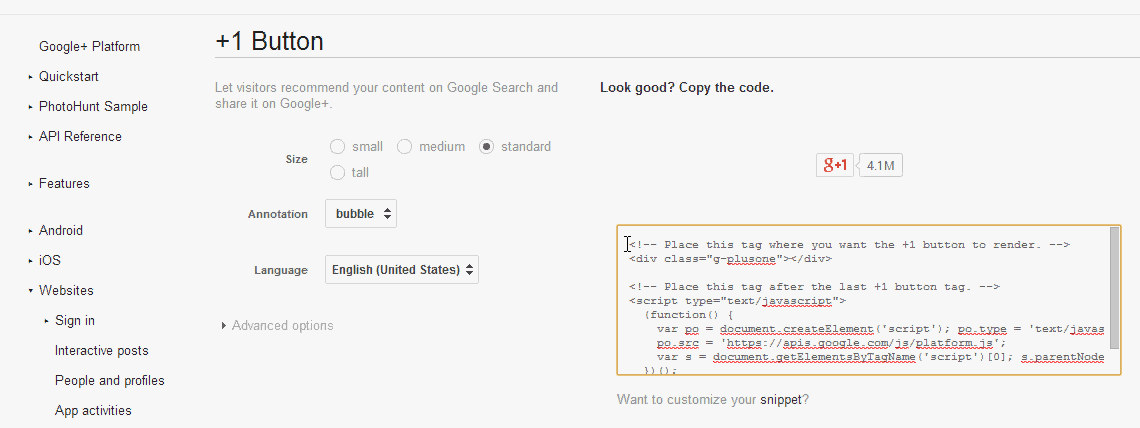Collapse the Websites section arrow
1140x428 pixels.
point(31,291)
